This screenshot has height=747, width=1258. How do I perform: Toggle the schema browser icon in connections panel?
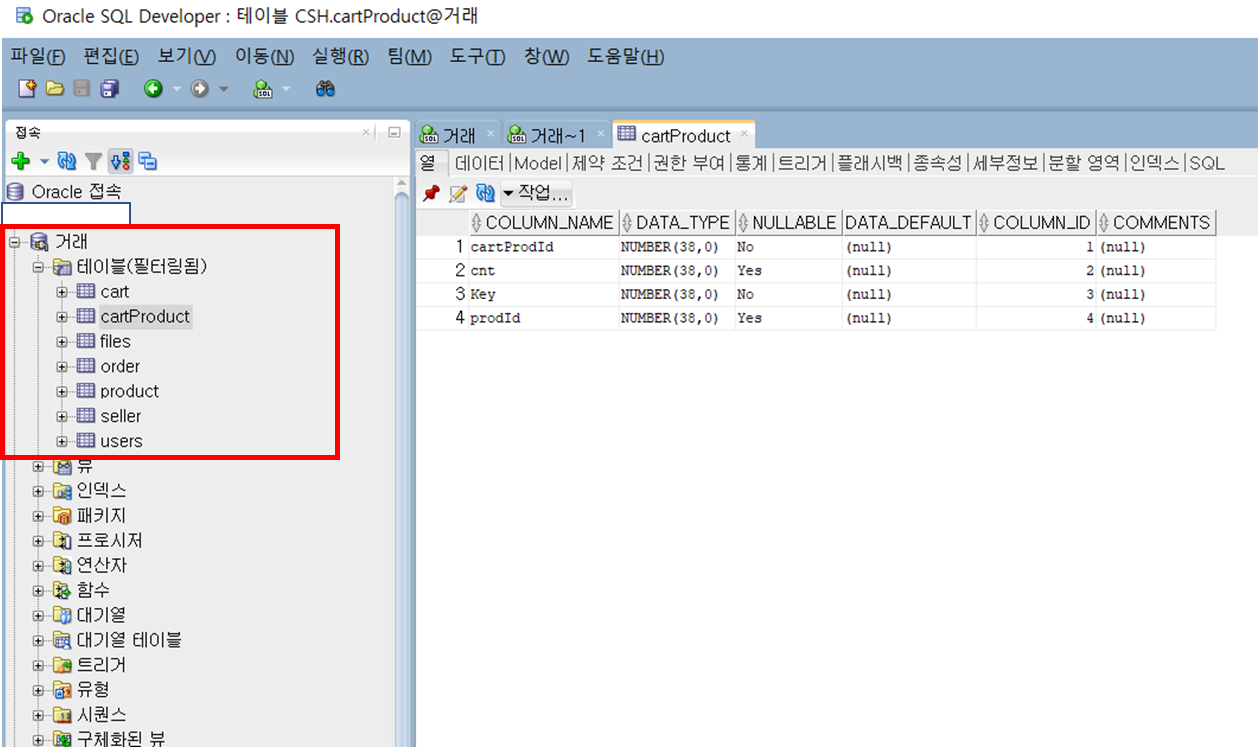120,161
